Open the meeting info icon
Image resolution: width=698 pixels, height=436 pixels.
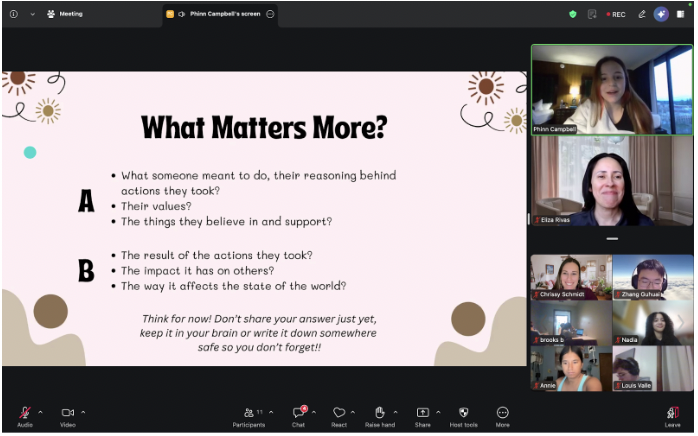(14, 14)
